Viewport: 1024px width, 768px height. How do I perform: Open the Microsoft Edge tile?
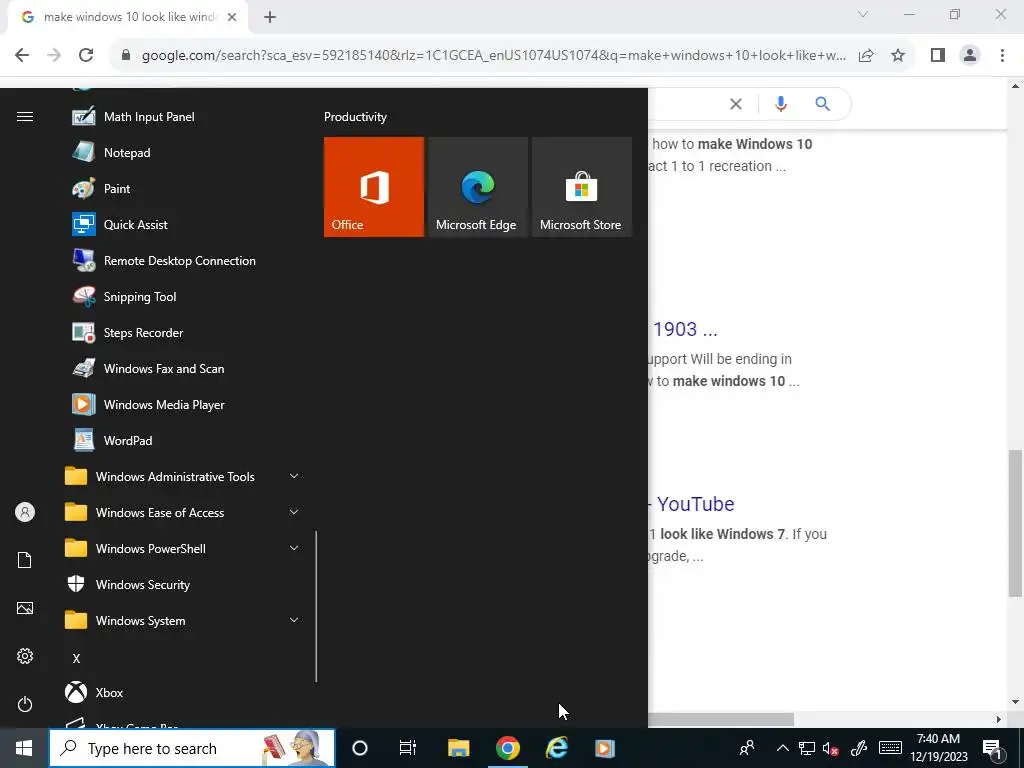[477, 187]
